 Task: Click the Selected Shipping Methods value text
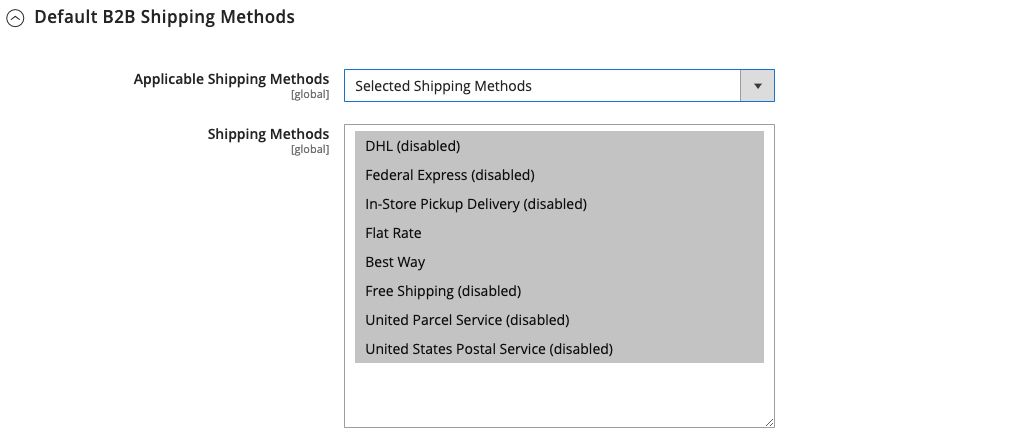(x=443, y=86)
